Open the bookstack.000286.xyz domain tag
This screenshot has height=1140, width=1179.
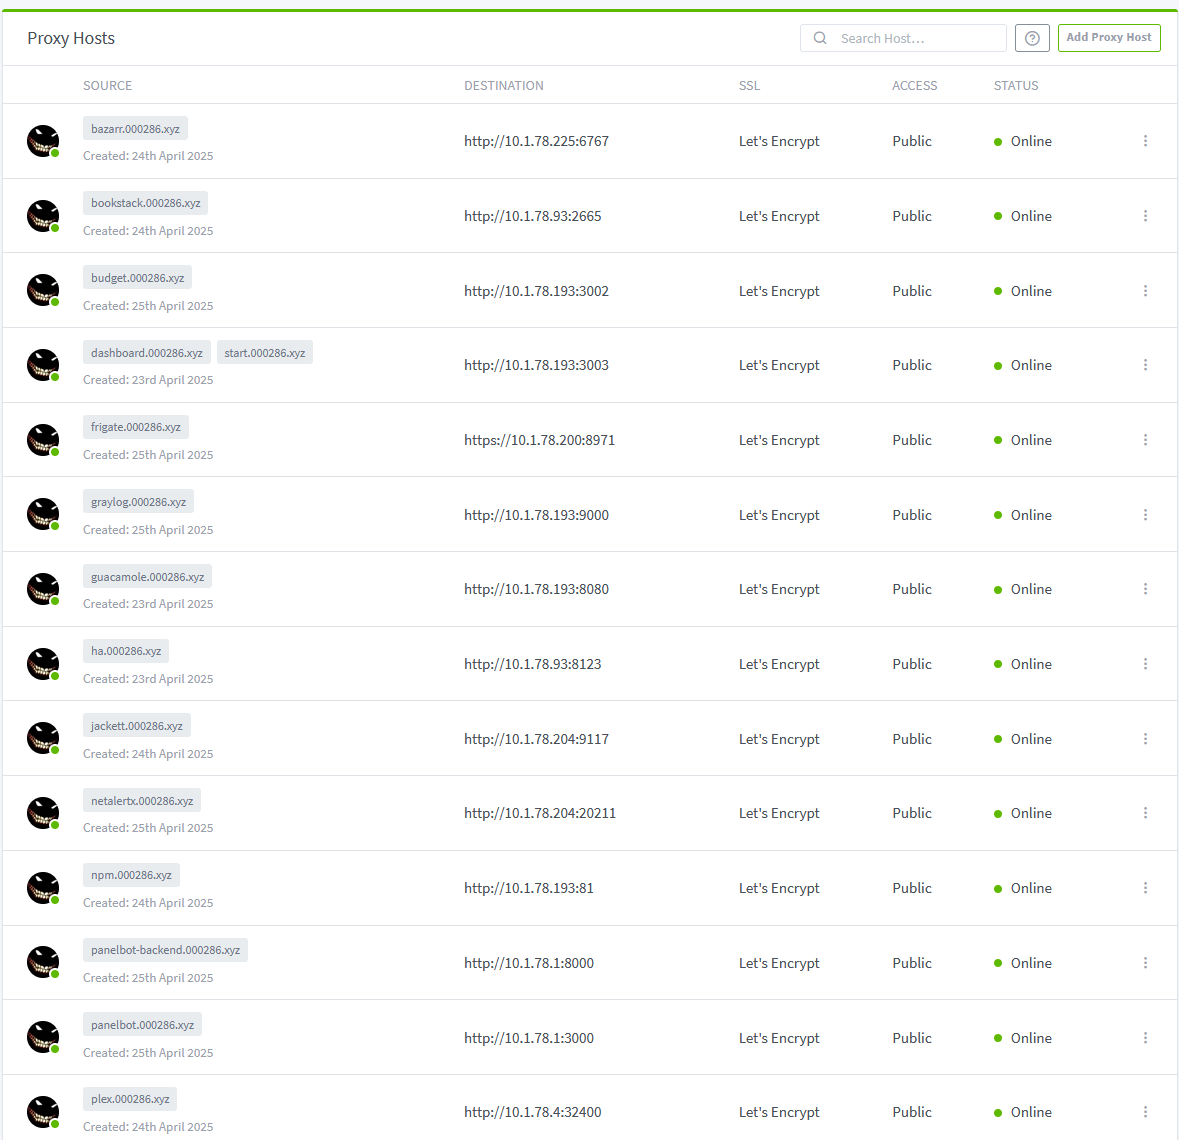coord(146,203)
